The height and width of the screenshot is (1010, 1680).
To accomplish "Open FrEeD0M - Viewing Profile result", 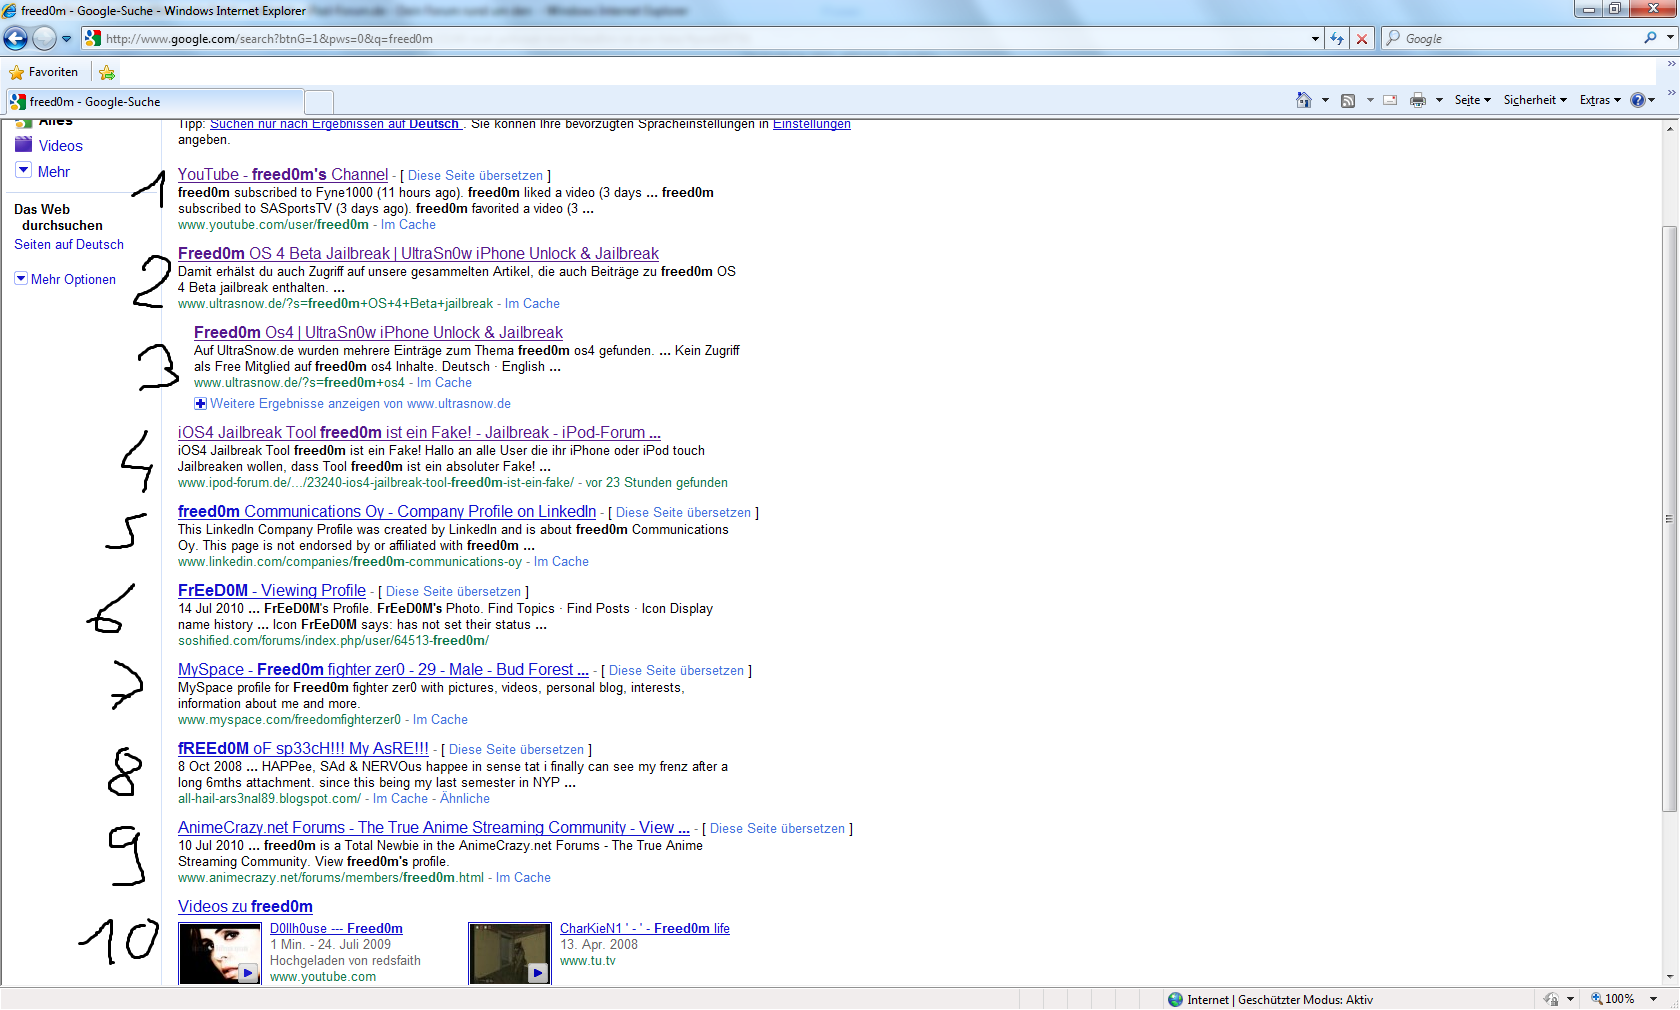I will tap(272, 591).
